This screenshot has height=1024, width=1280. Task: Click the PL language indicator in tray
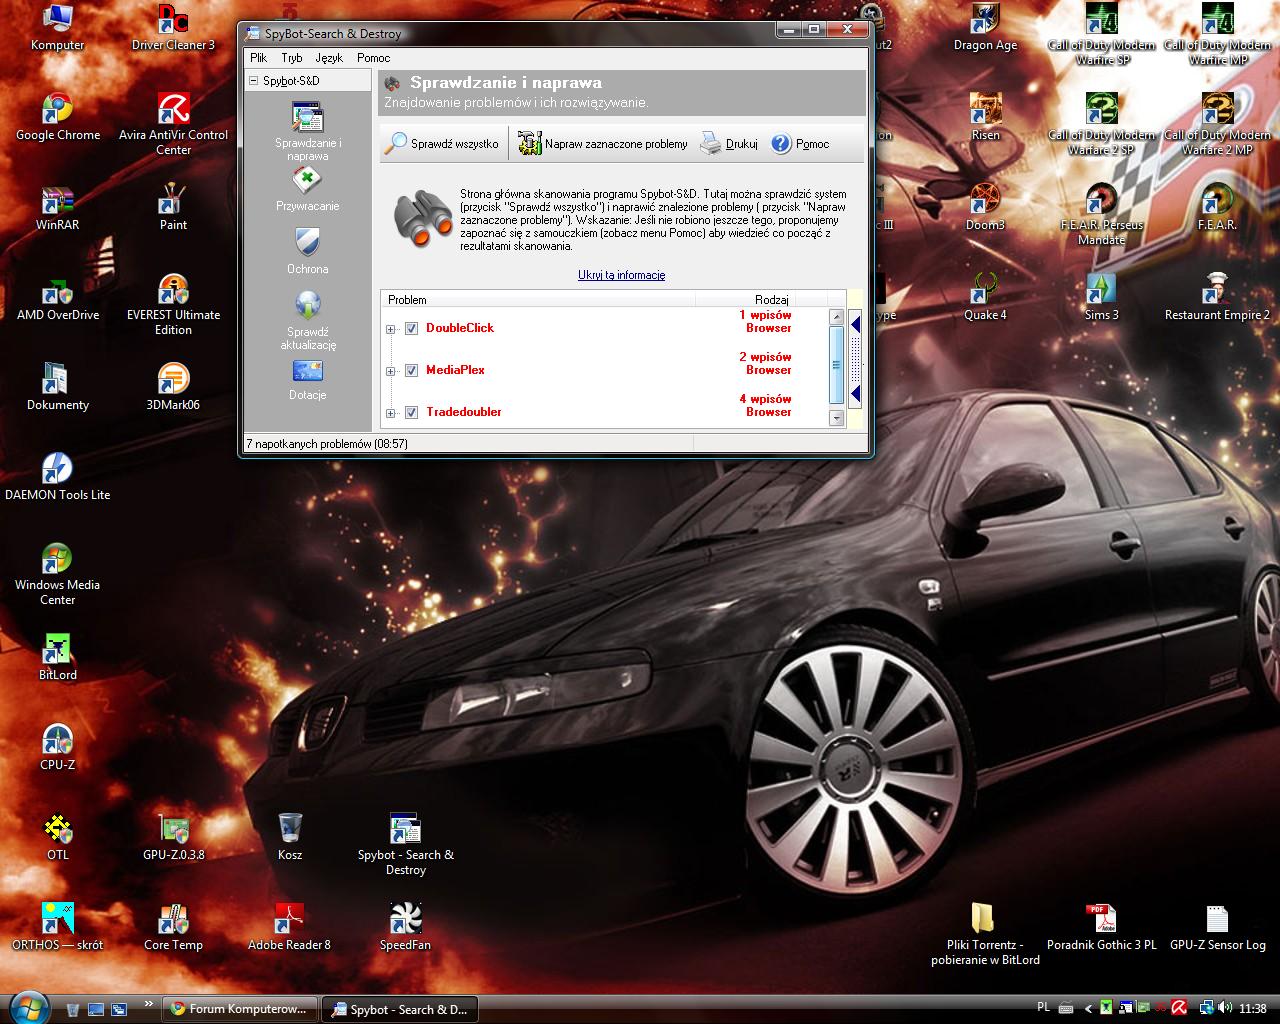[1043, 1008]
